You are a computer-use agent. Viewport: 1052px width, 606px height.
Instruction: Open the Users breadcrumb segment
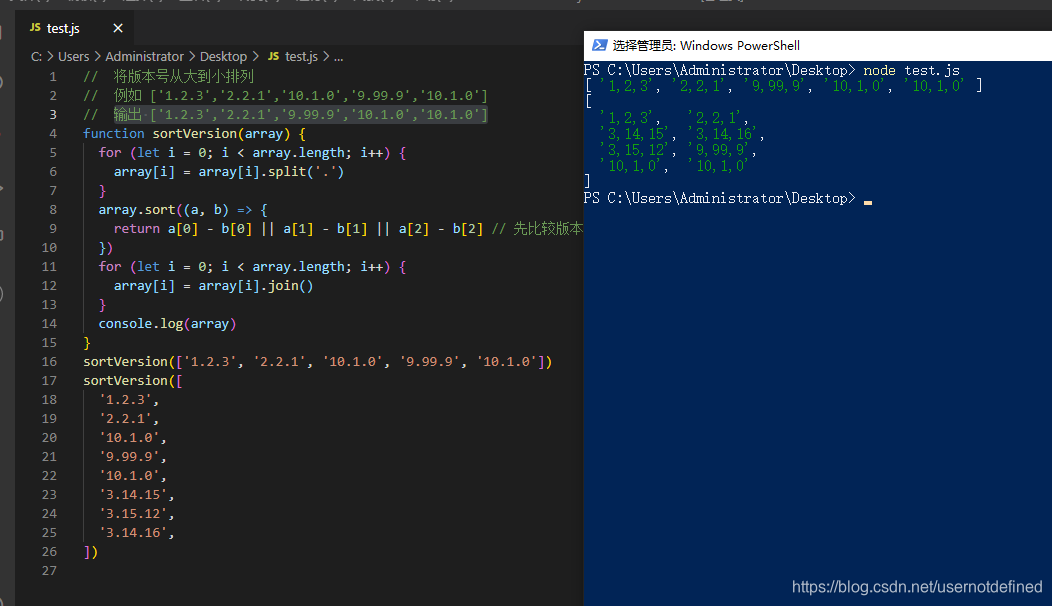73,56
